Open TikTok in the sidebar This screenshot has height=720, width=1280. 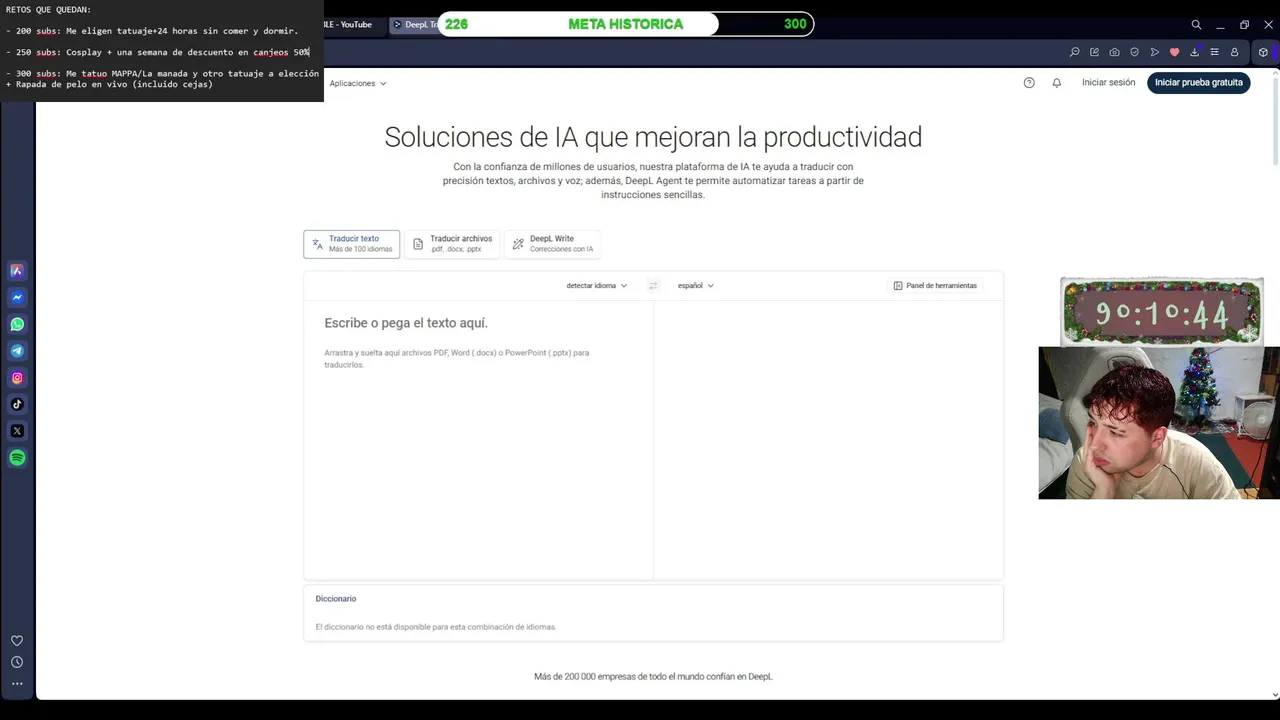[x=17, y=404]
